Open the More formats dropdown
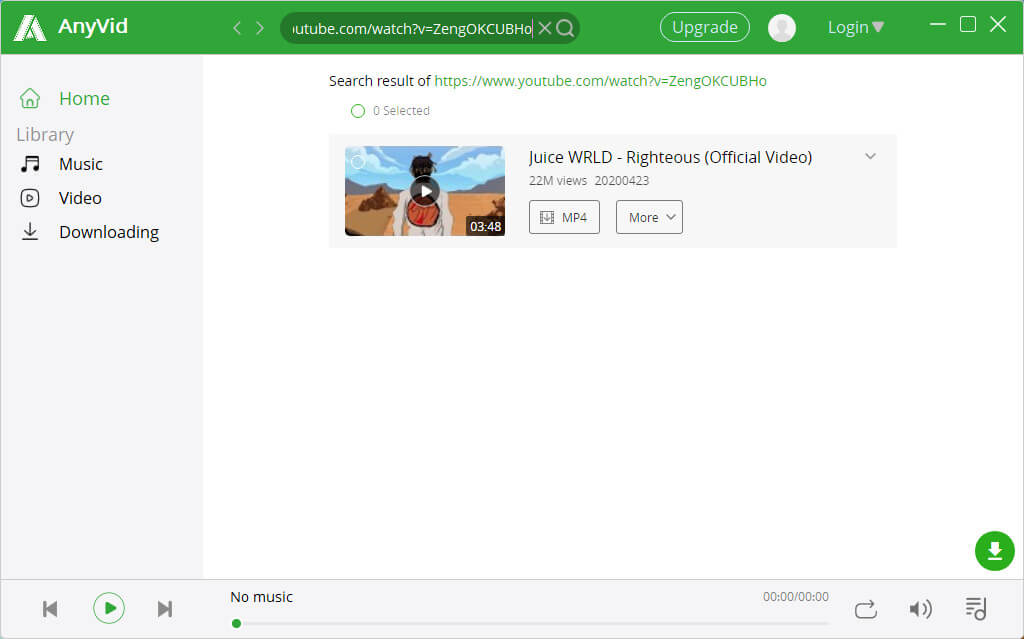Image resolution: width=1024 pixels, height=639 pixels. [649, 217]
